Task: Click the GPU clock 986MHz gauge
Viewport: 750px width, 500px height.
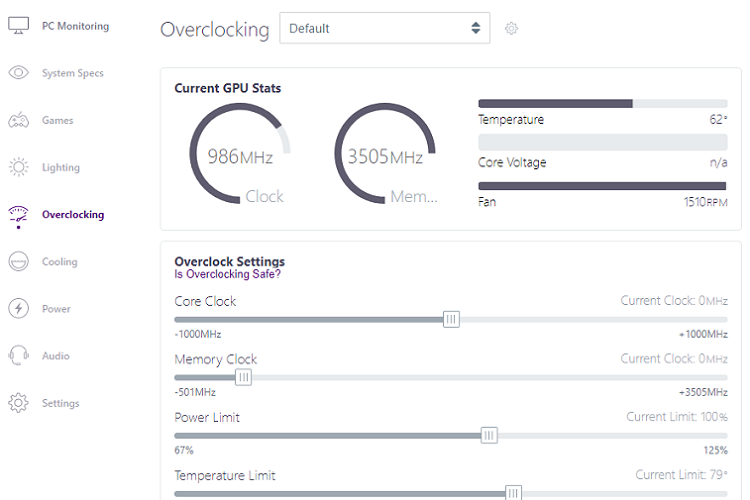Action: (x=240, y=156)
